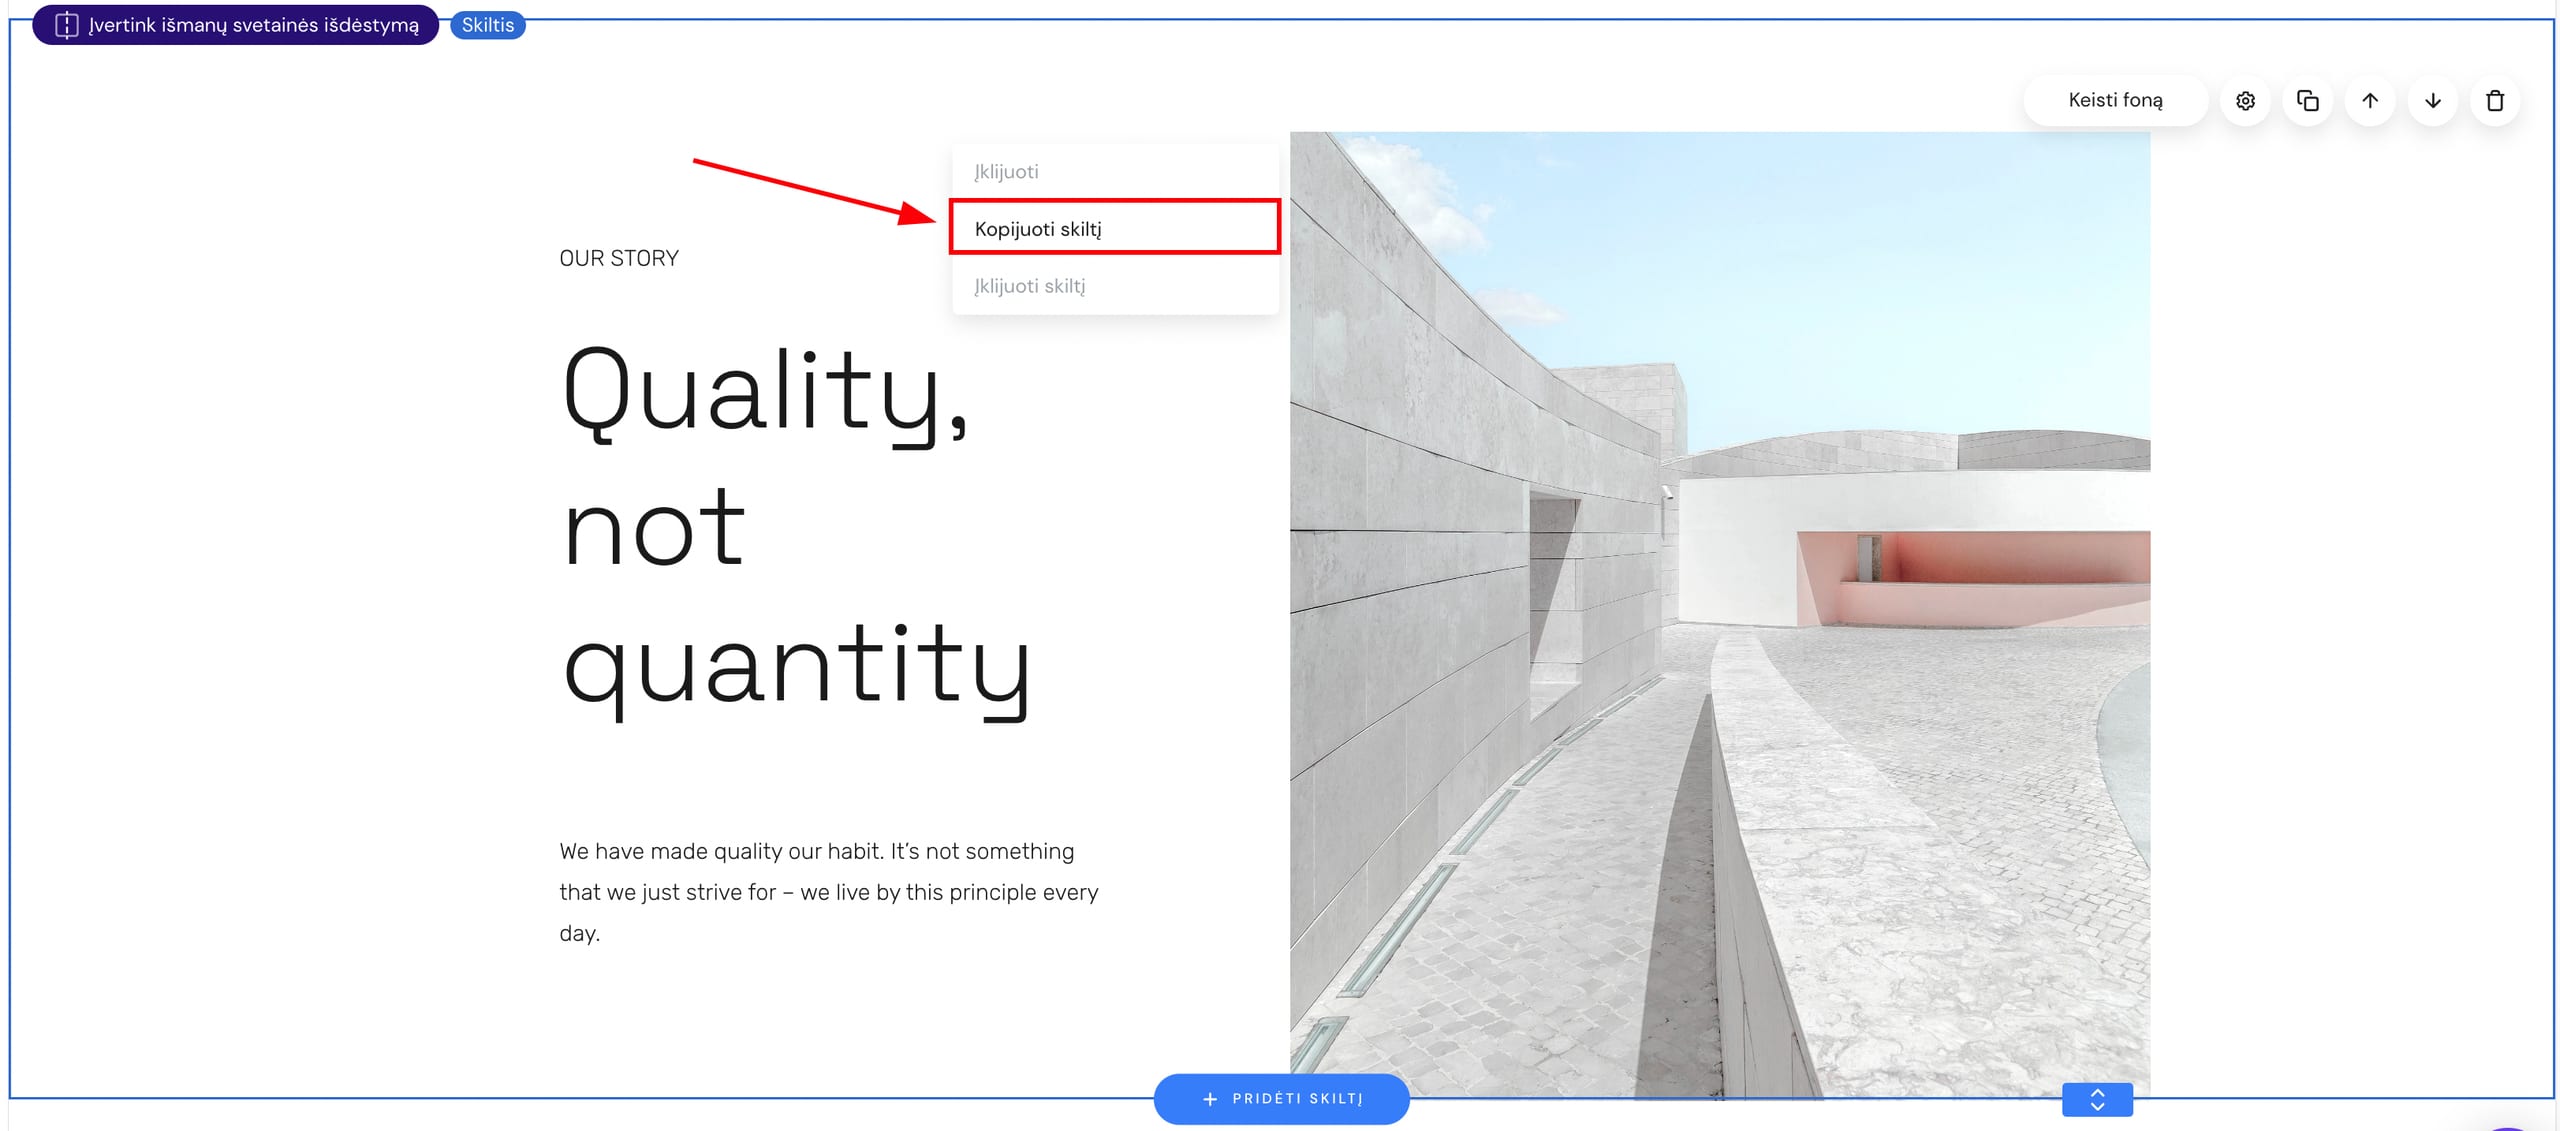Viewport: 2560px width, 1131px height.
Task: Select the 'Quality,' heading line
Action: 766,390
